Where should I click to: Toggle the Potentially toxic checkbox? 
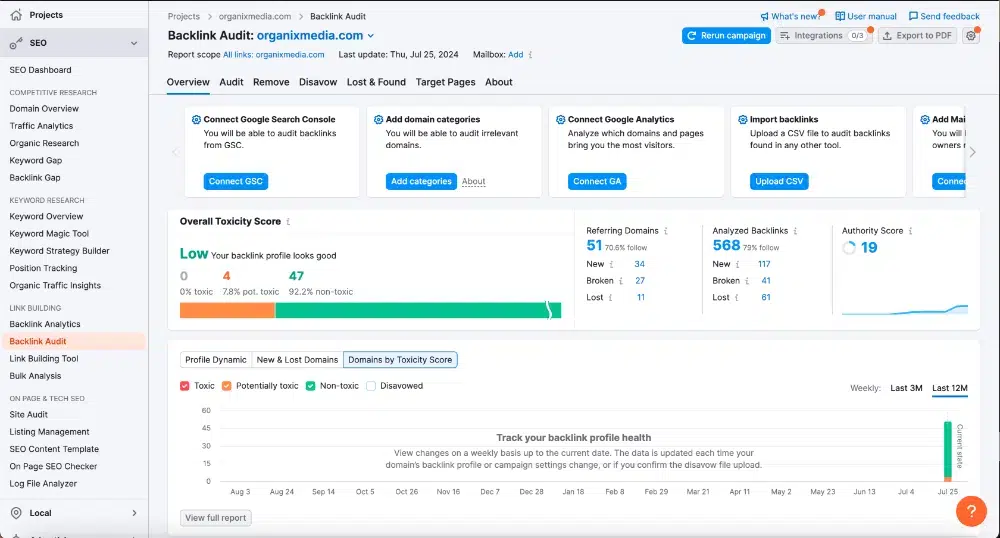tap(226, 386)
